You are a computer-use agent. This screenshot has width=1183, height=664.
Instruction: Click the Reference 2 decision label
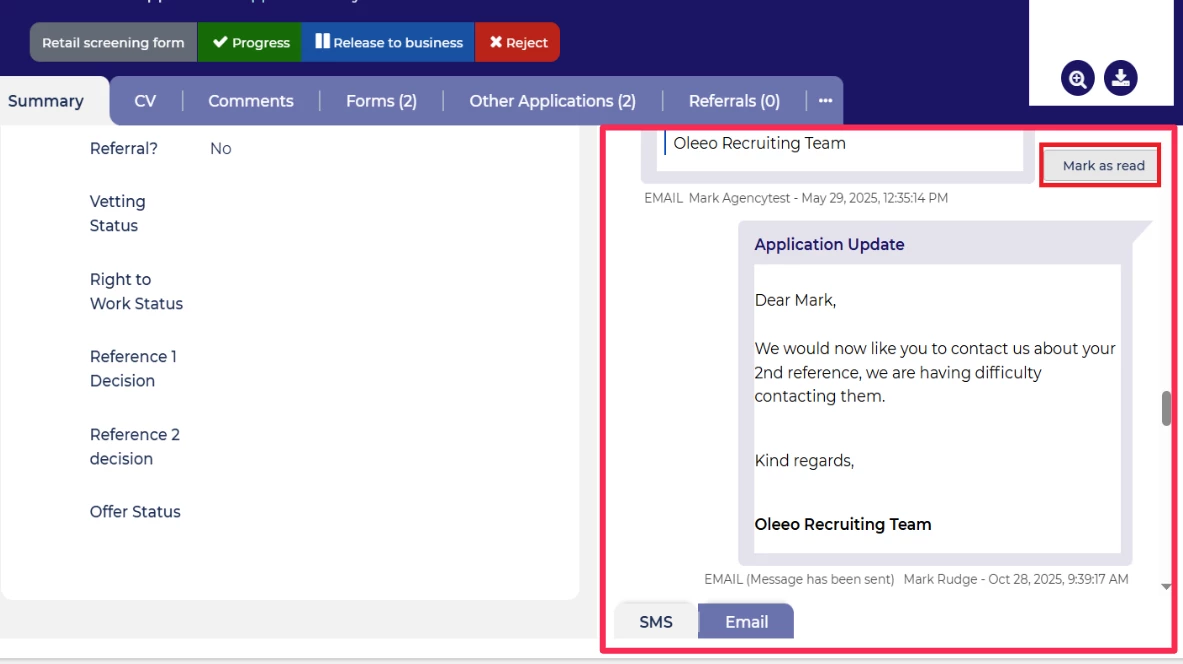(x=135, y=447)
